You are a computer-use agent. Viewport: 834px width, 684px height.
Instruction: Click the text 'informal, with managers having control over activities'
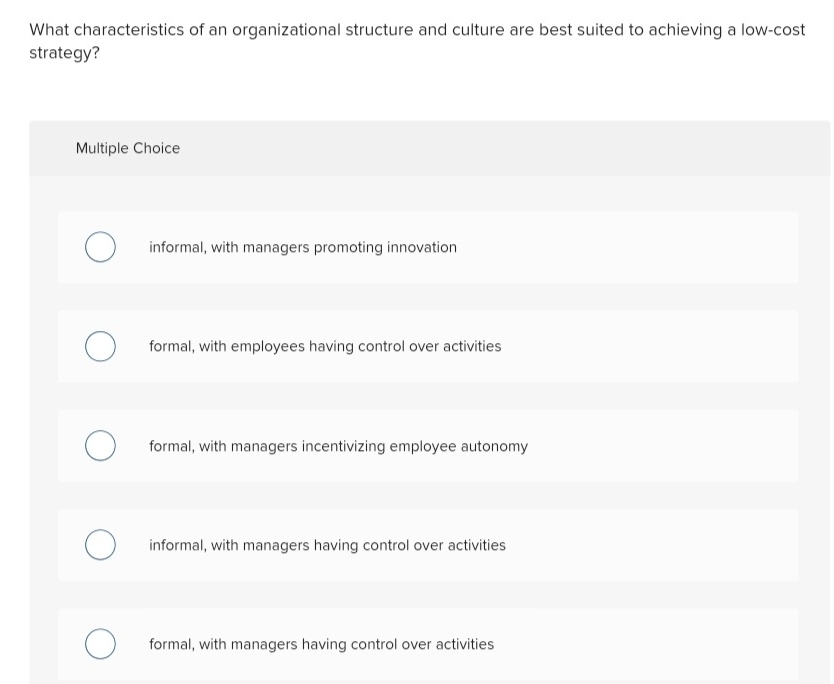click(x=327, y=545)
